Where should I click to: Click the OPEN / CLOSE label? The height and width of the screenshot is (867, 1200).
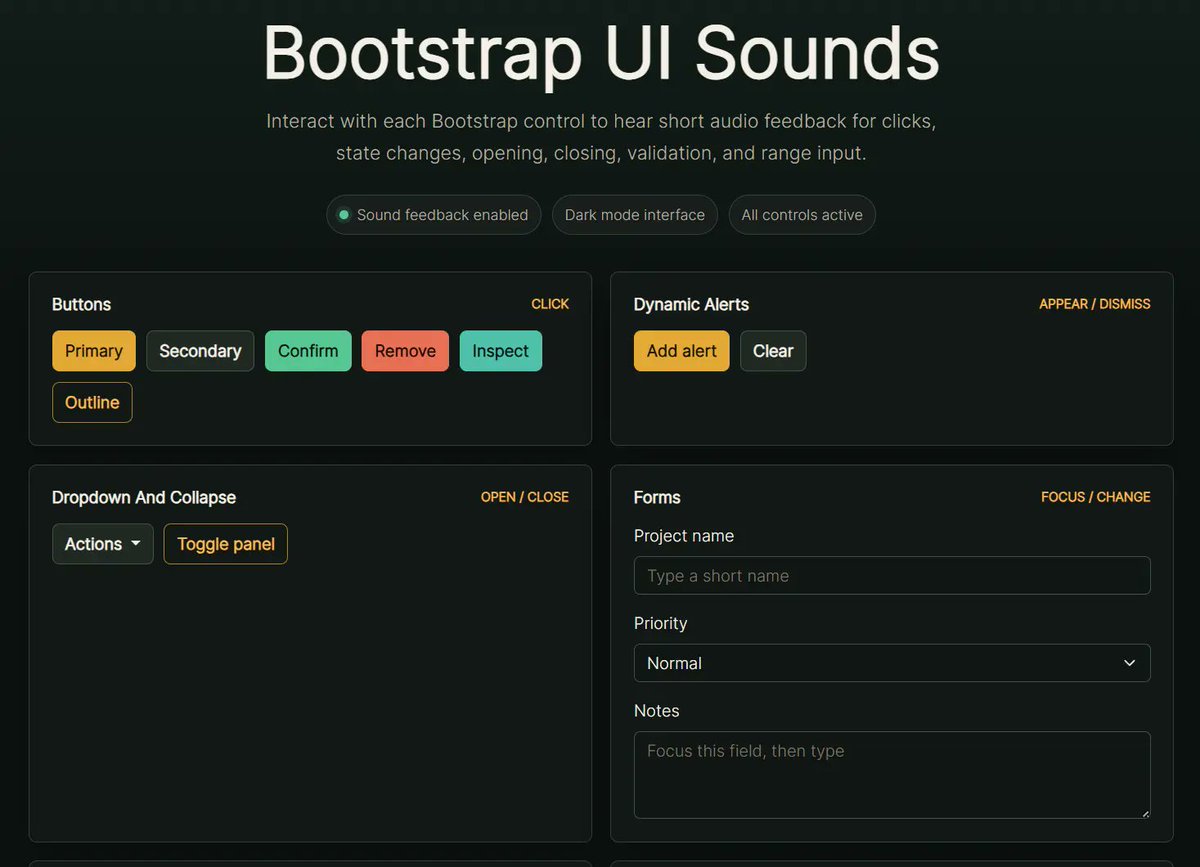coord(525,497)
